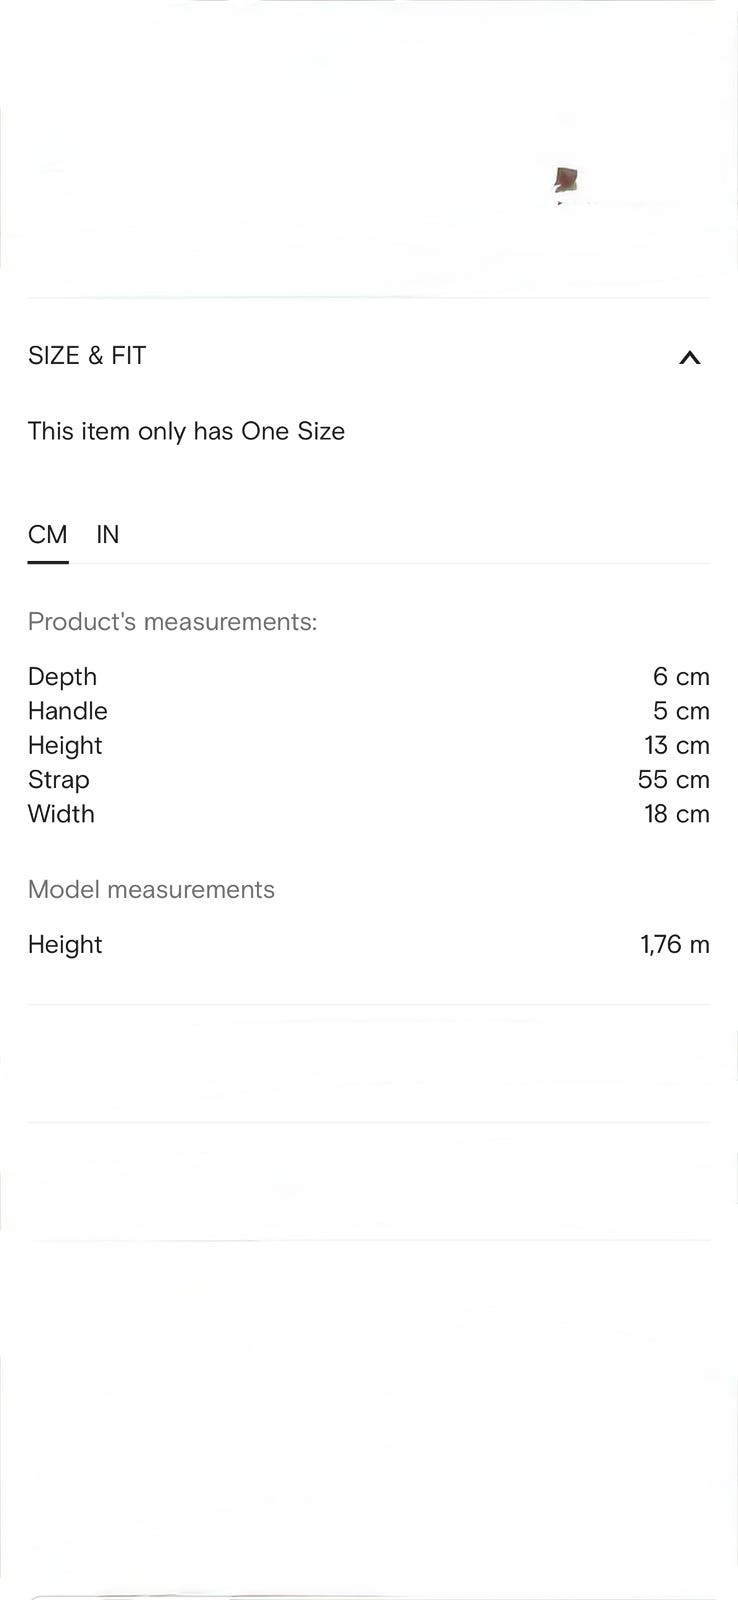Collapse the Size & Fit chevron arrow

tap(689, 357)
